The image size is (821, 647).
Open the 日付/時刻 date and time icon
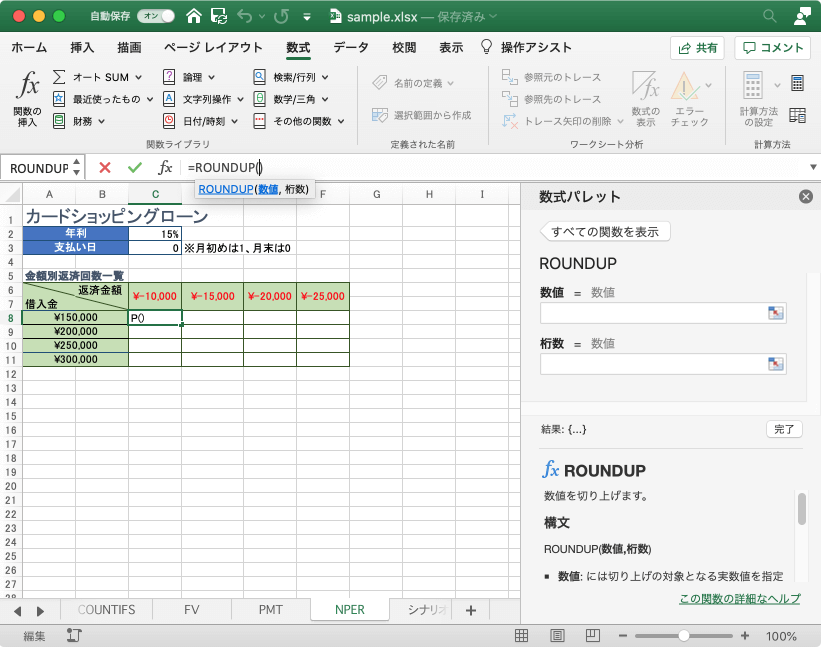point(169,121)
